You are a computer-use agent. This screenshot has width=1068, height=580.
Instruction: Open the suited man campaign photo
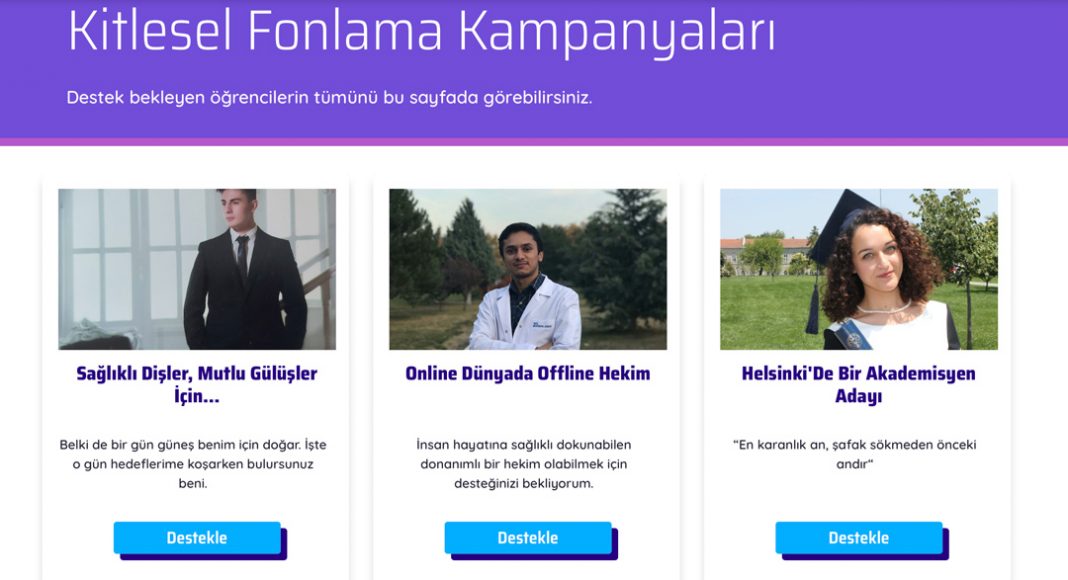pos(197,269)
